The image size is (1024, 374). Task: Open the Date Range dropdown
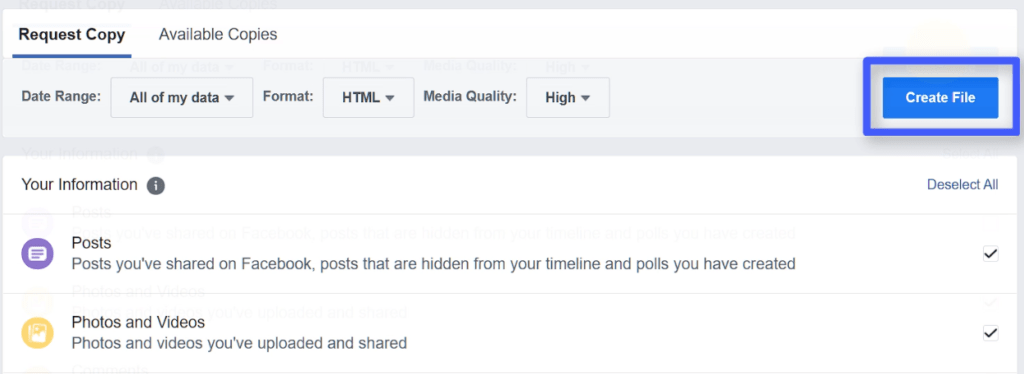click(182, 97)
